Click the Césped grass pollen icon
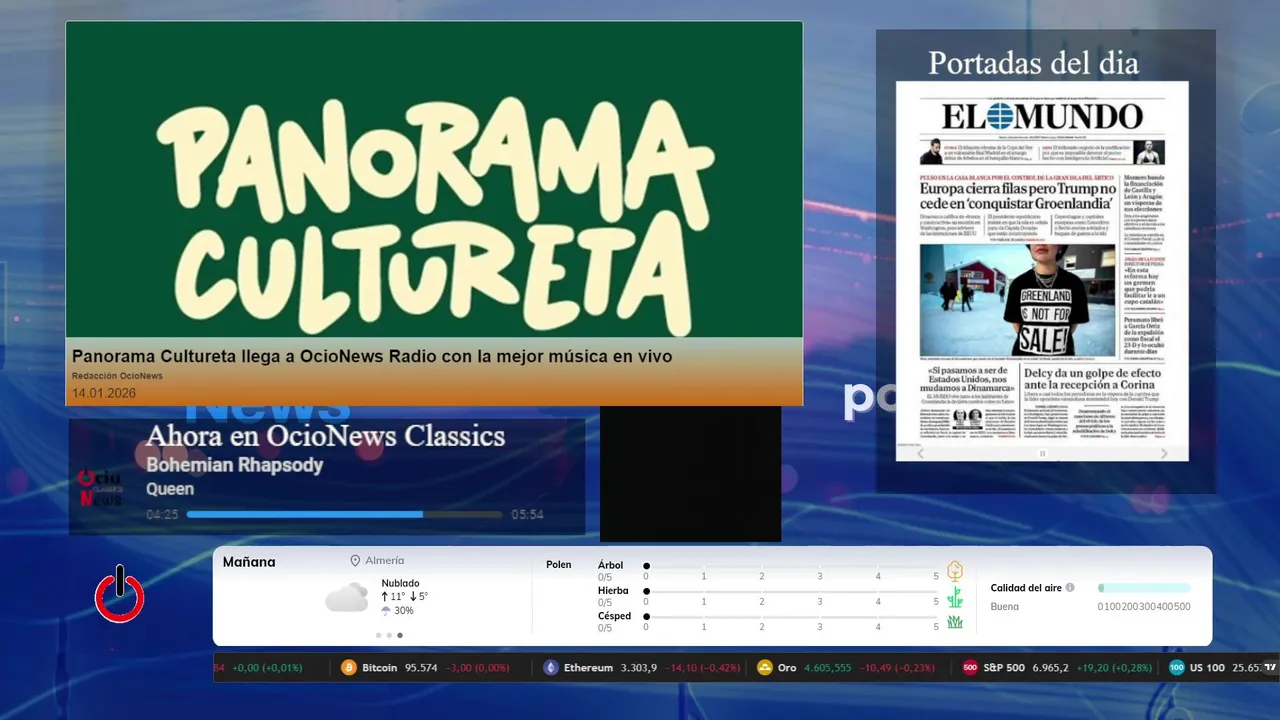Viewport: 1280px width, 720px height. coord(955,622)
